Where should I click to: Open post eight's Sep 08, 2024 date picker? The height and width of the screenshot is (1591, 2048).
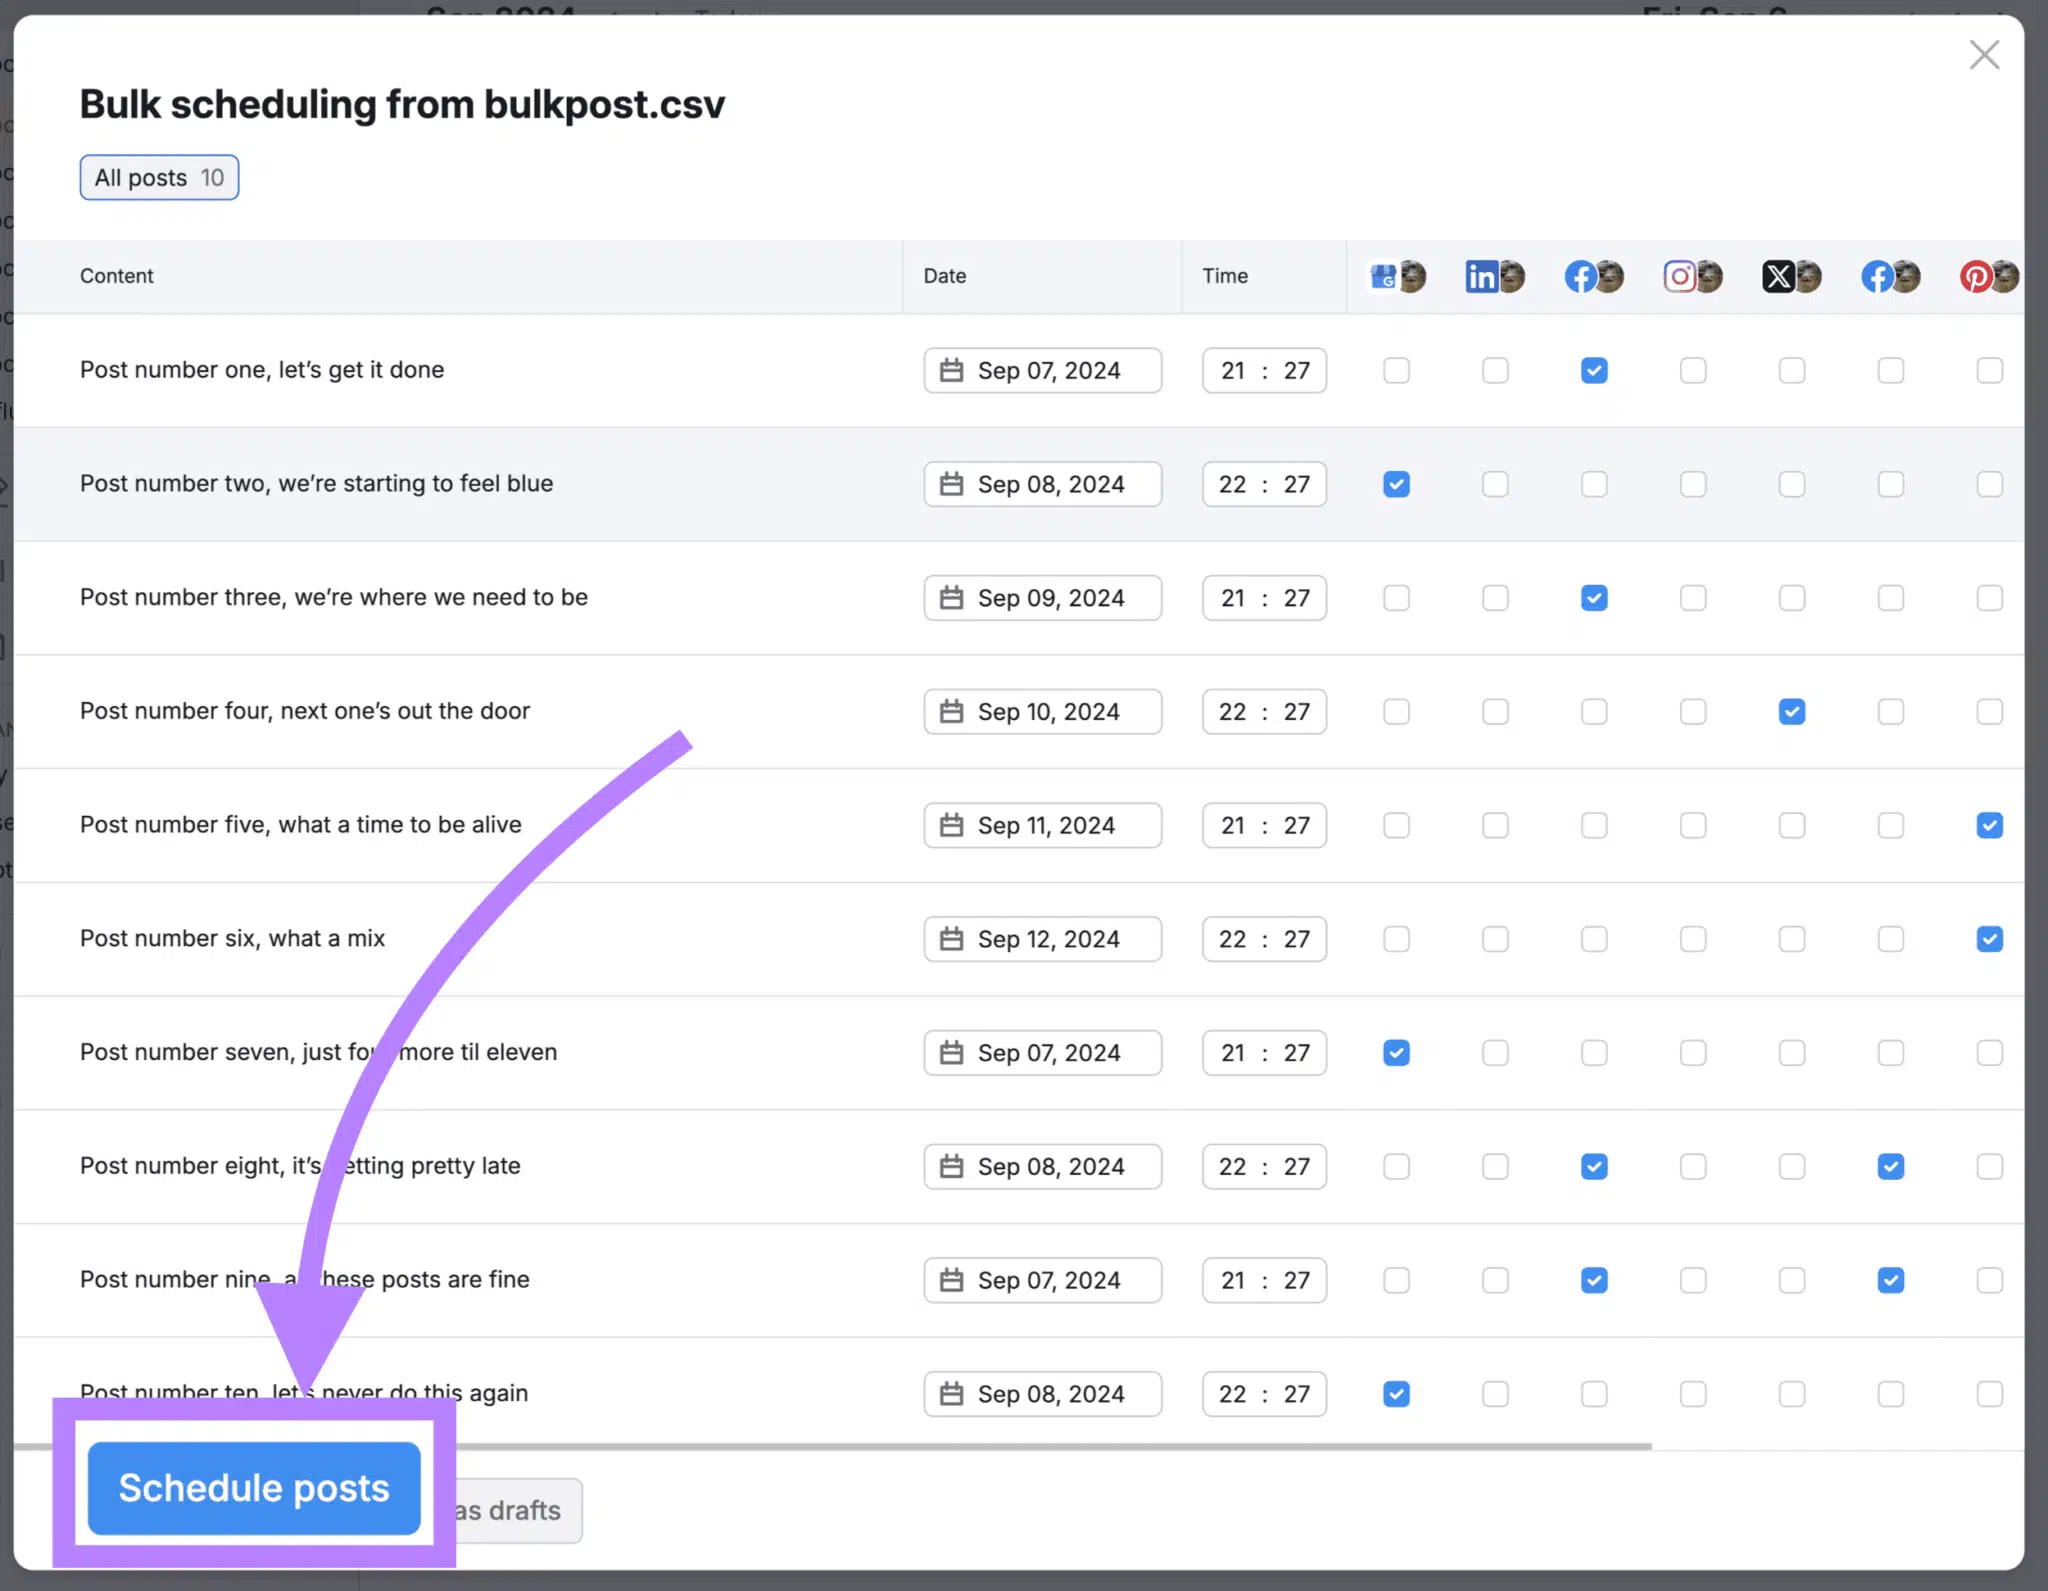[1042, 1167]
